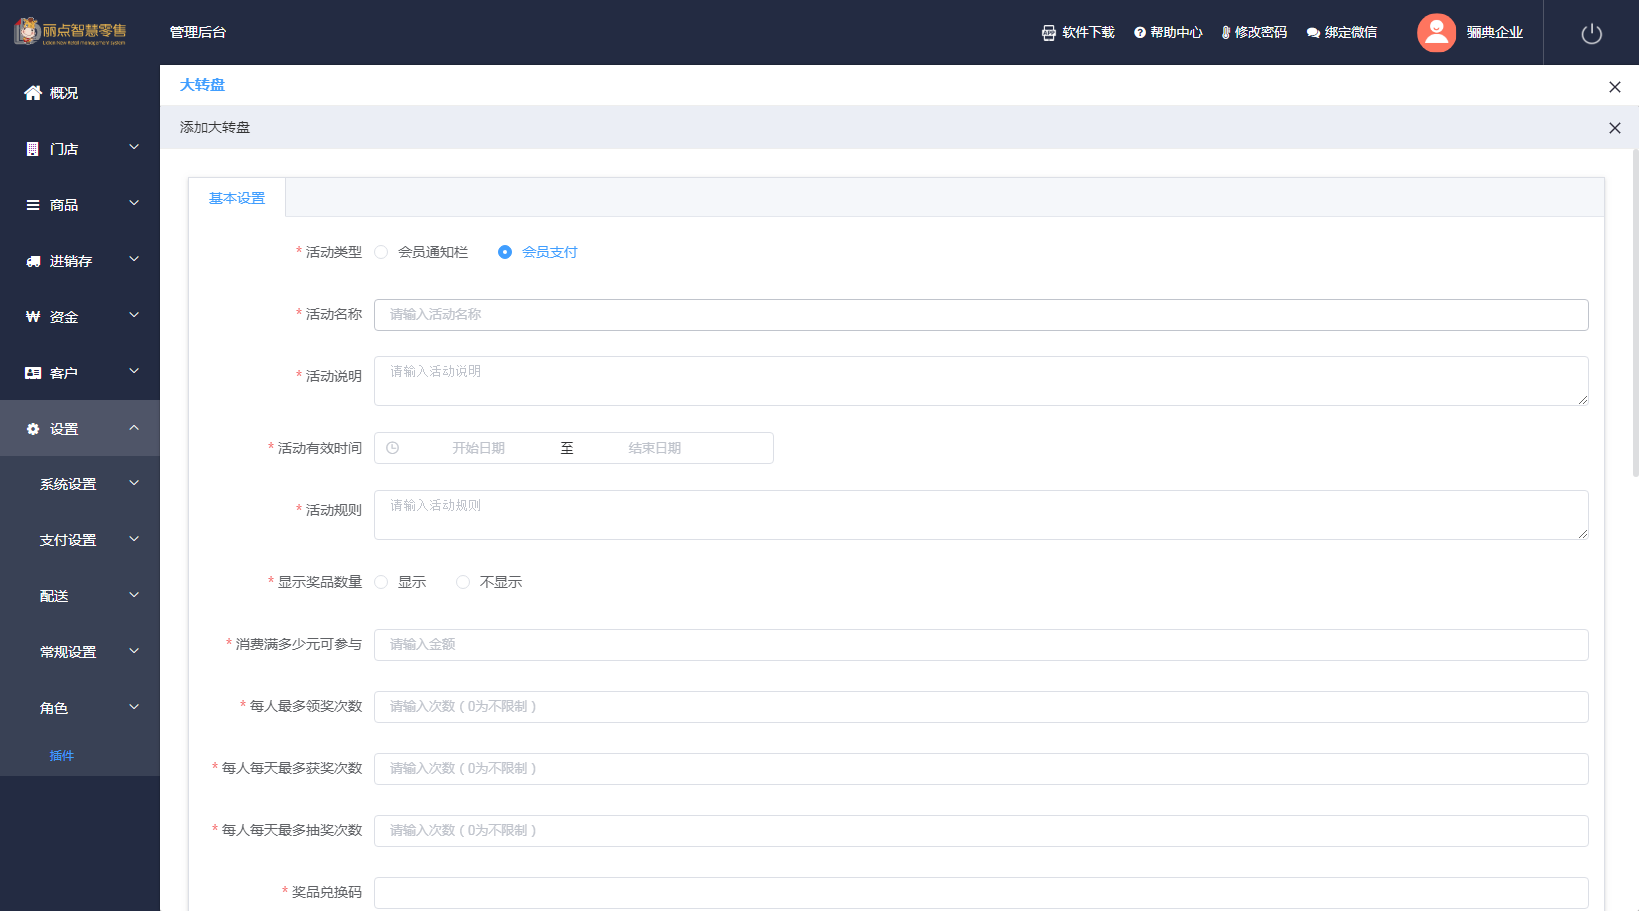Collapse the 设置 menu chevron
1639x911 pixels.
(134, 428)
